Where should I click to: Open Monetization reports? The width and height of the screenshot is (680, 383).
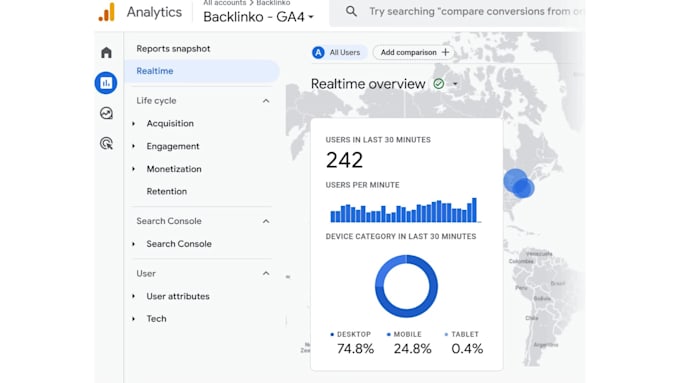click(174, 169)
